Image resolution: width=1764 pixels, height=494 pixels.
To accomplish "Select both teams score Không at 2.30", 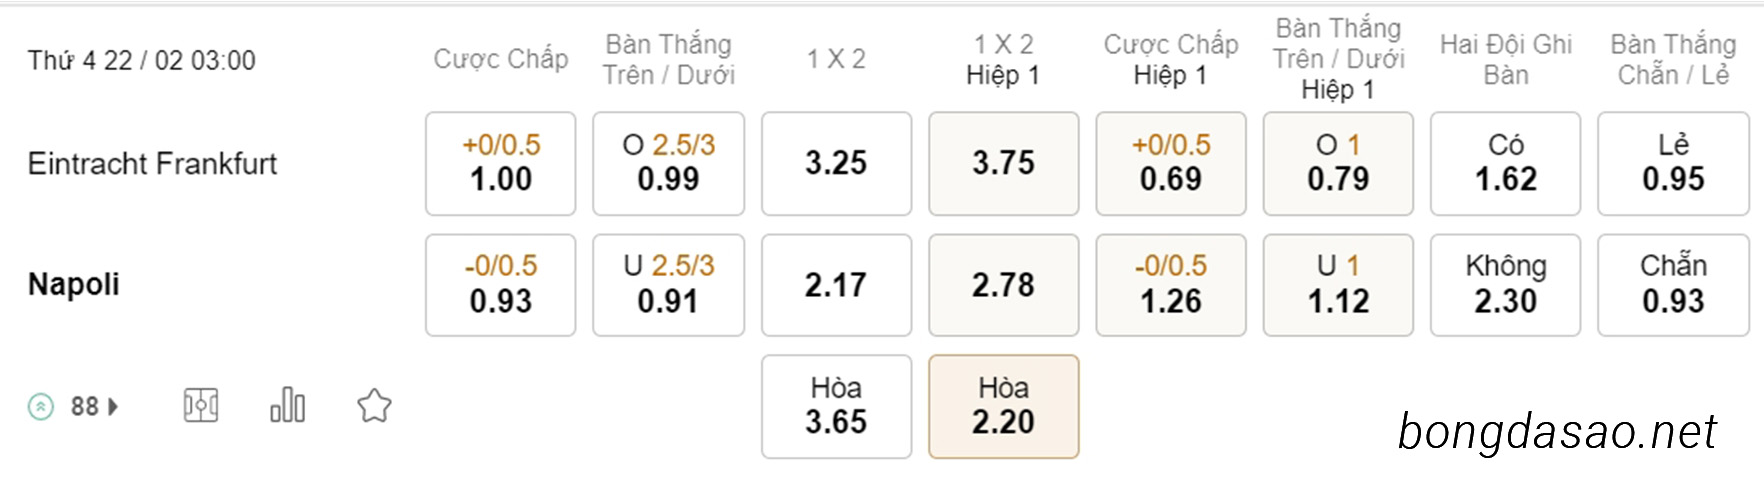I will [1506, 285].
